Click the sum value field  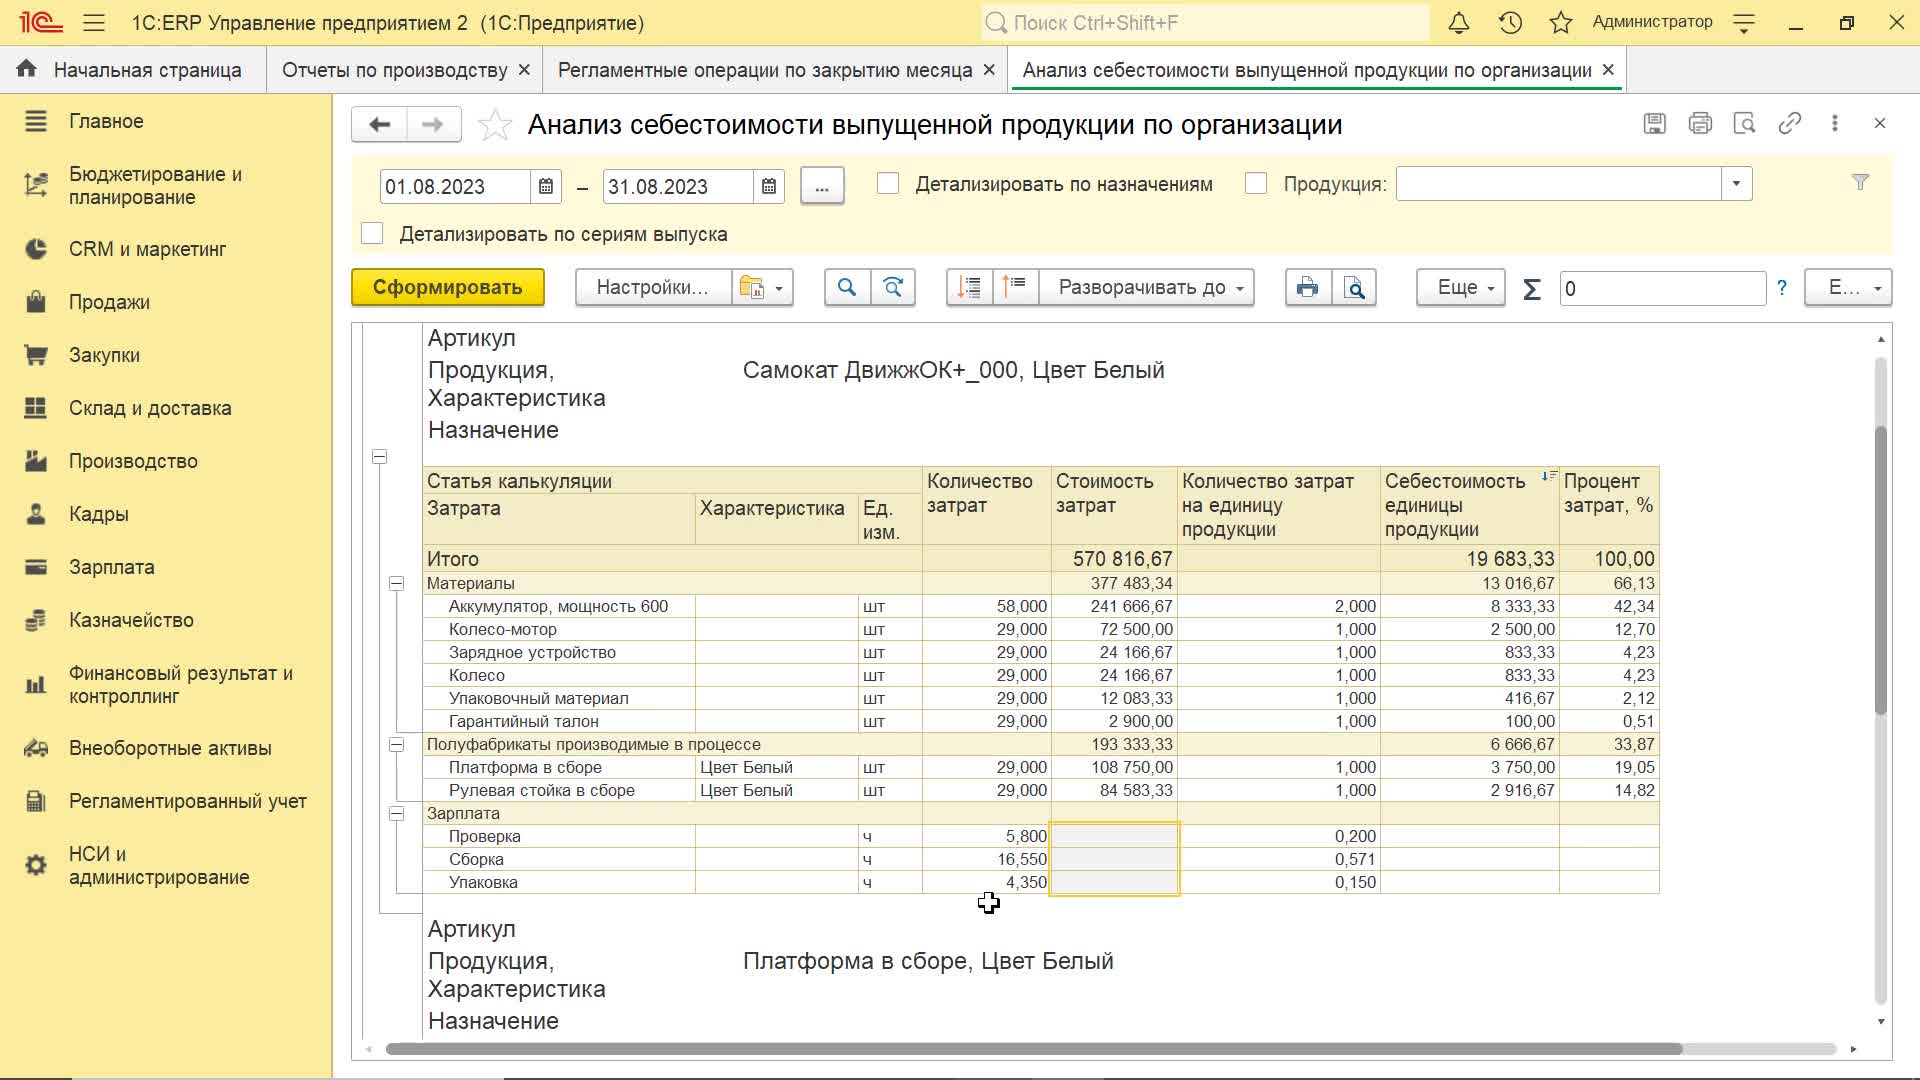click(x=1662, y=288)
